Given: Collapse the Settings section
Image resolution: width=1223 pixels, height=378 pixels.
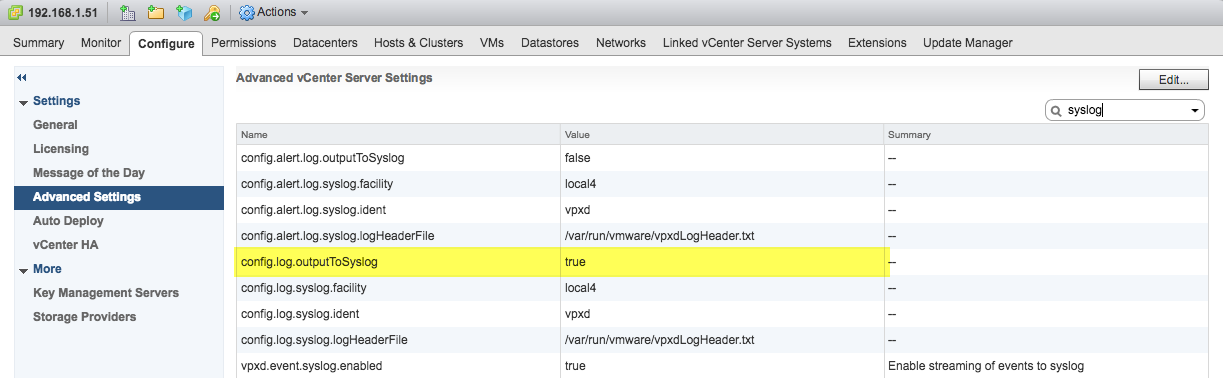Looking at the screenshot, I should point(23,102).
